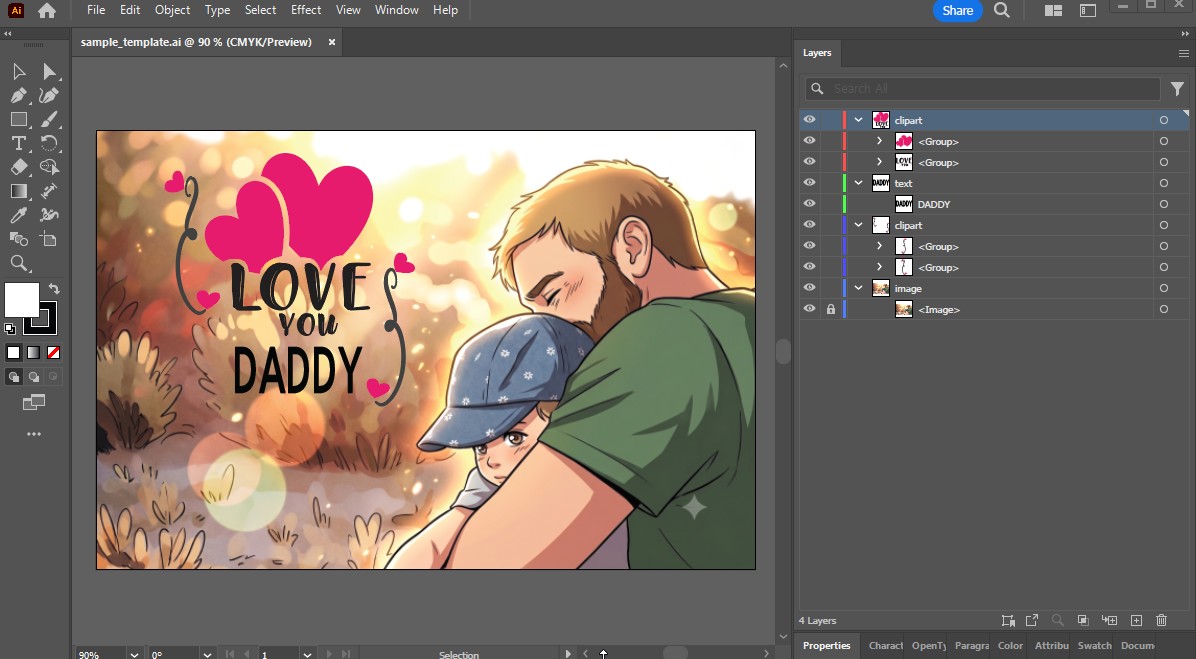
Task: Select the Paintbrush tool
Action: [50, 120]
